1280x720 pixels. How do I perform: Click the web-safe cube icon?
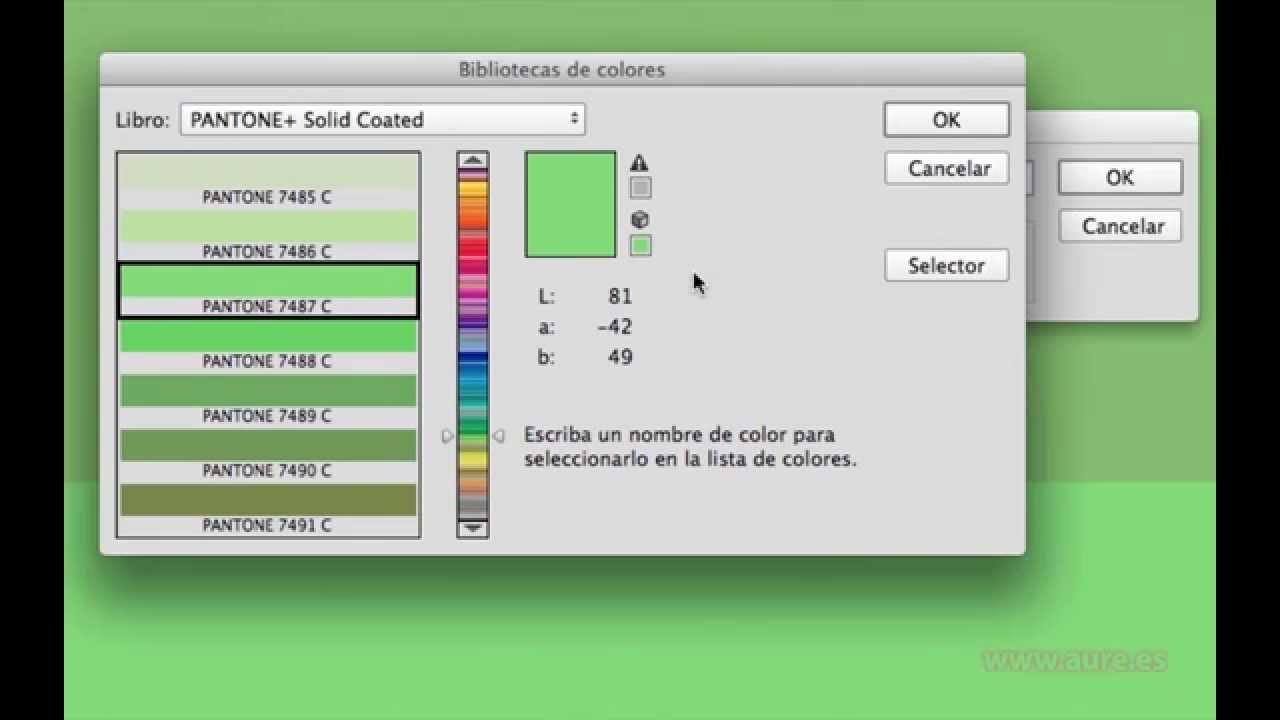pyautogui.click(x=640, y=220)
